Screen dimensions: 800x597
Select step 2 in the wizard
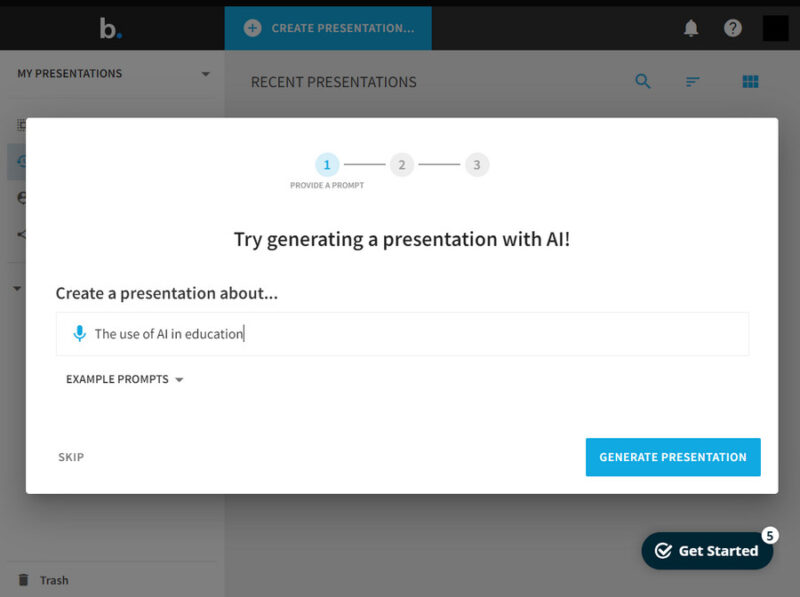[402, 164]
